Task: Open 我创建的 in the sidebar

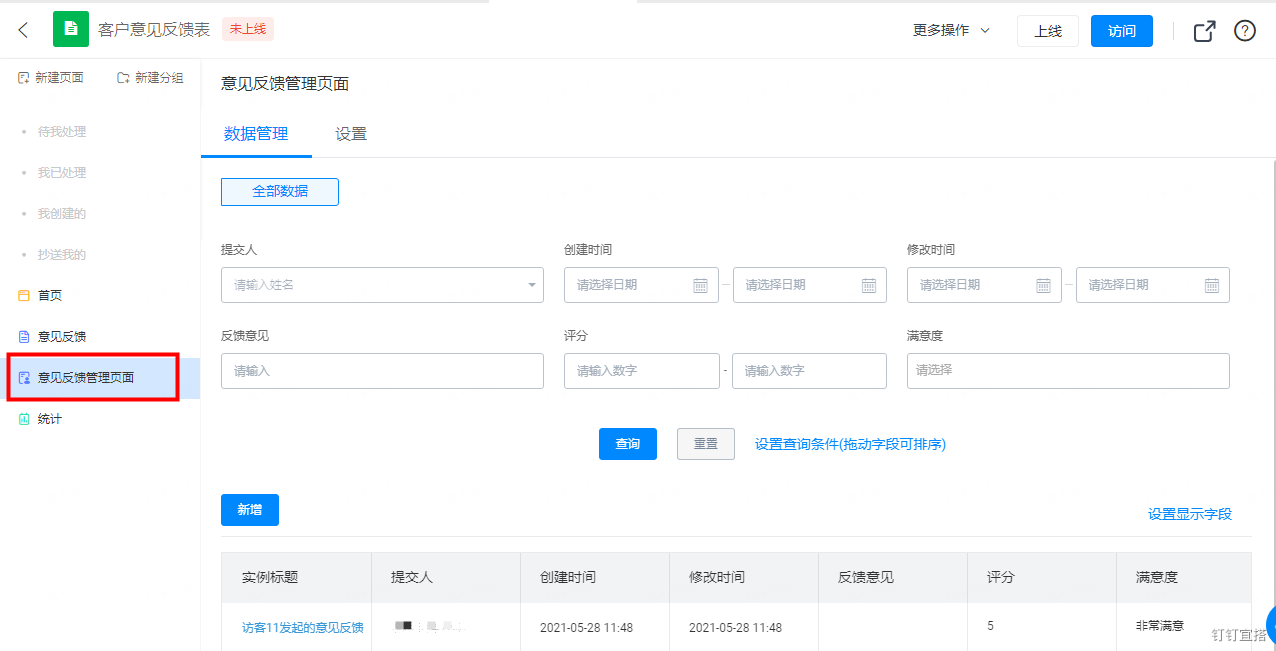Action: pos(62,214)
